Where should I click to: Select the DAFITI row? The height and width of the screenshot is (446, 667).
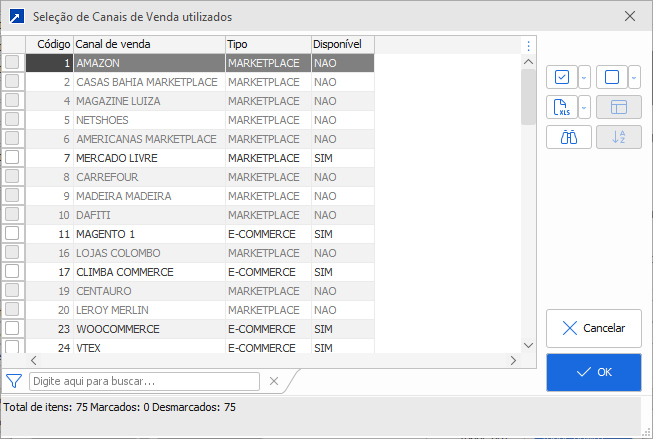click(x=200, y=215)
